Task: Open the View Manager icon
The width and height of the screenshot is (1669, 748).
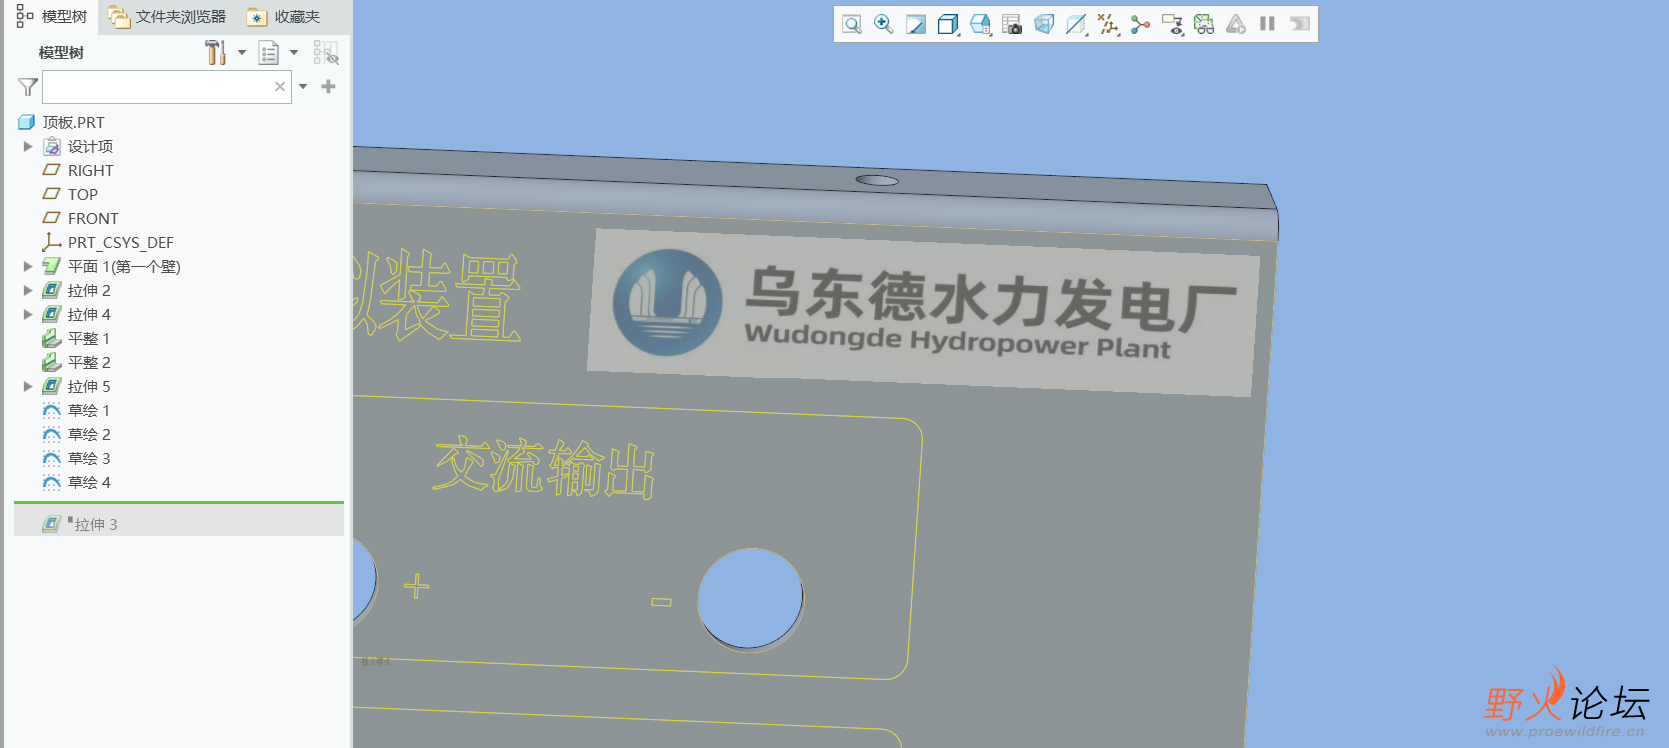Action: pyautogui.click(x=1012, y=24)
